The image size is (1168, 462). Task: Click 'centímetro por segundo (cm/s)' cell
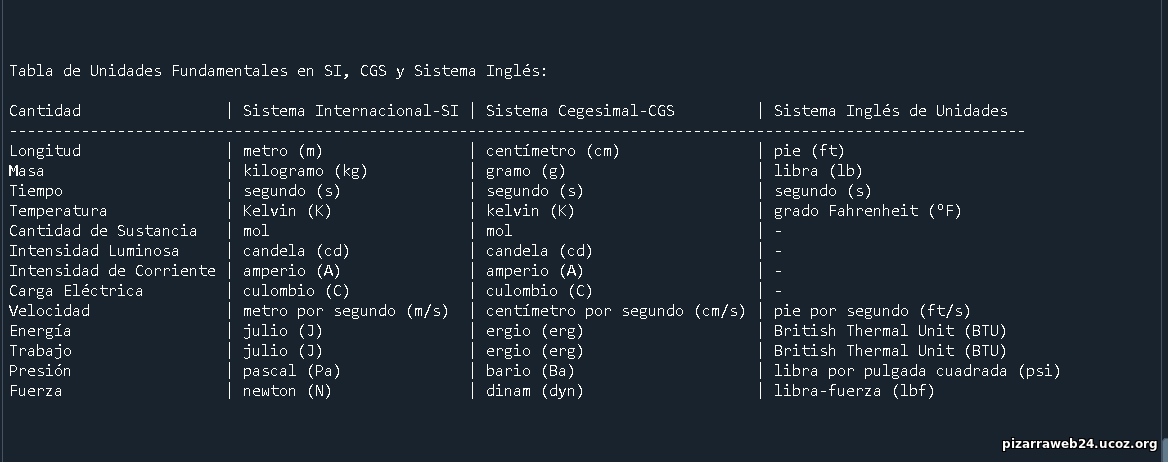[x=615, y=311]
